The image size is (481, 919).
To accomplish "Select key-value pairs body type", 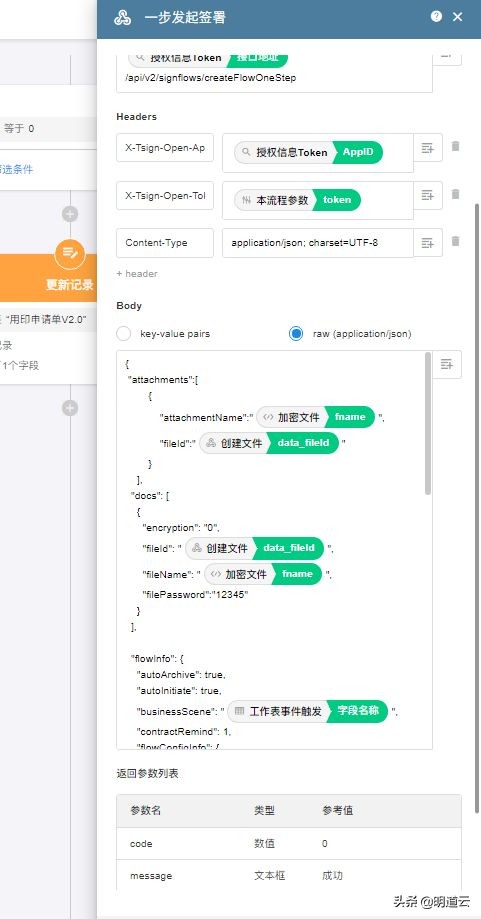I will 124,333.
